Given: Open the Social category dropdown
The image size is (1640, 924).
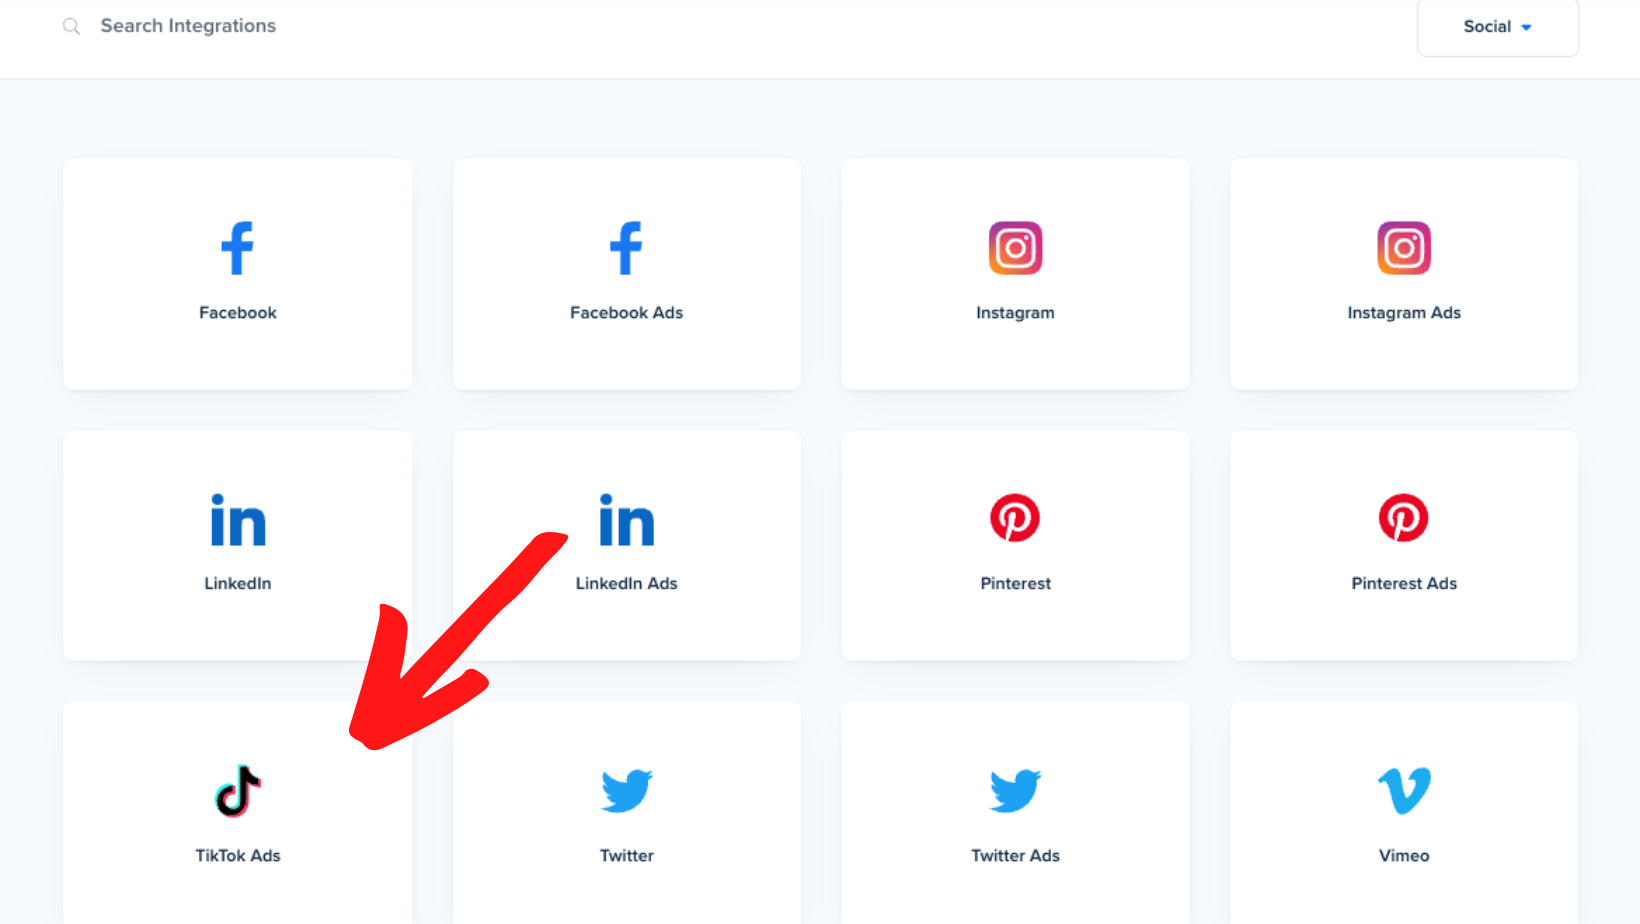Looking at the screenshot, I should [x=1497, y=27].
